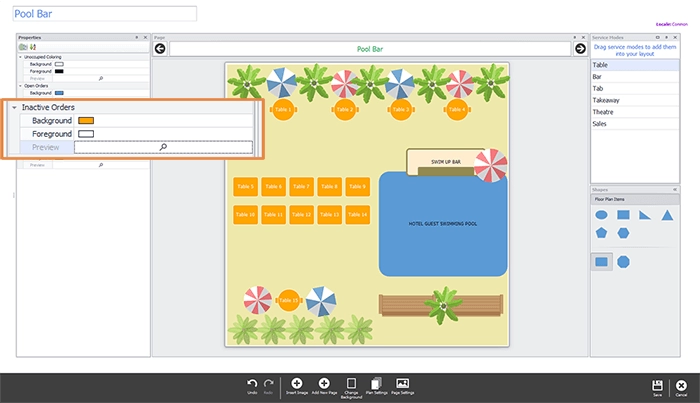
Task: Pin the Properties panel
Action: 137,37
